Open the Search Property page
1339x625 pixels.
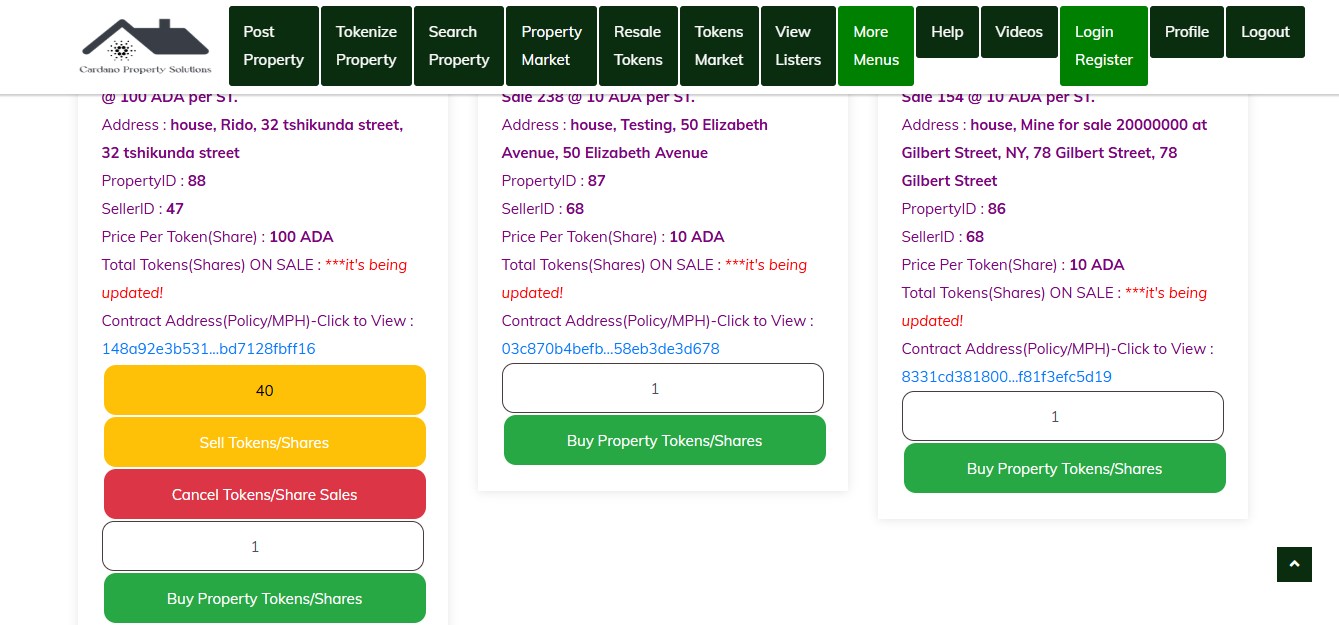point(458,46)
